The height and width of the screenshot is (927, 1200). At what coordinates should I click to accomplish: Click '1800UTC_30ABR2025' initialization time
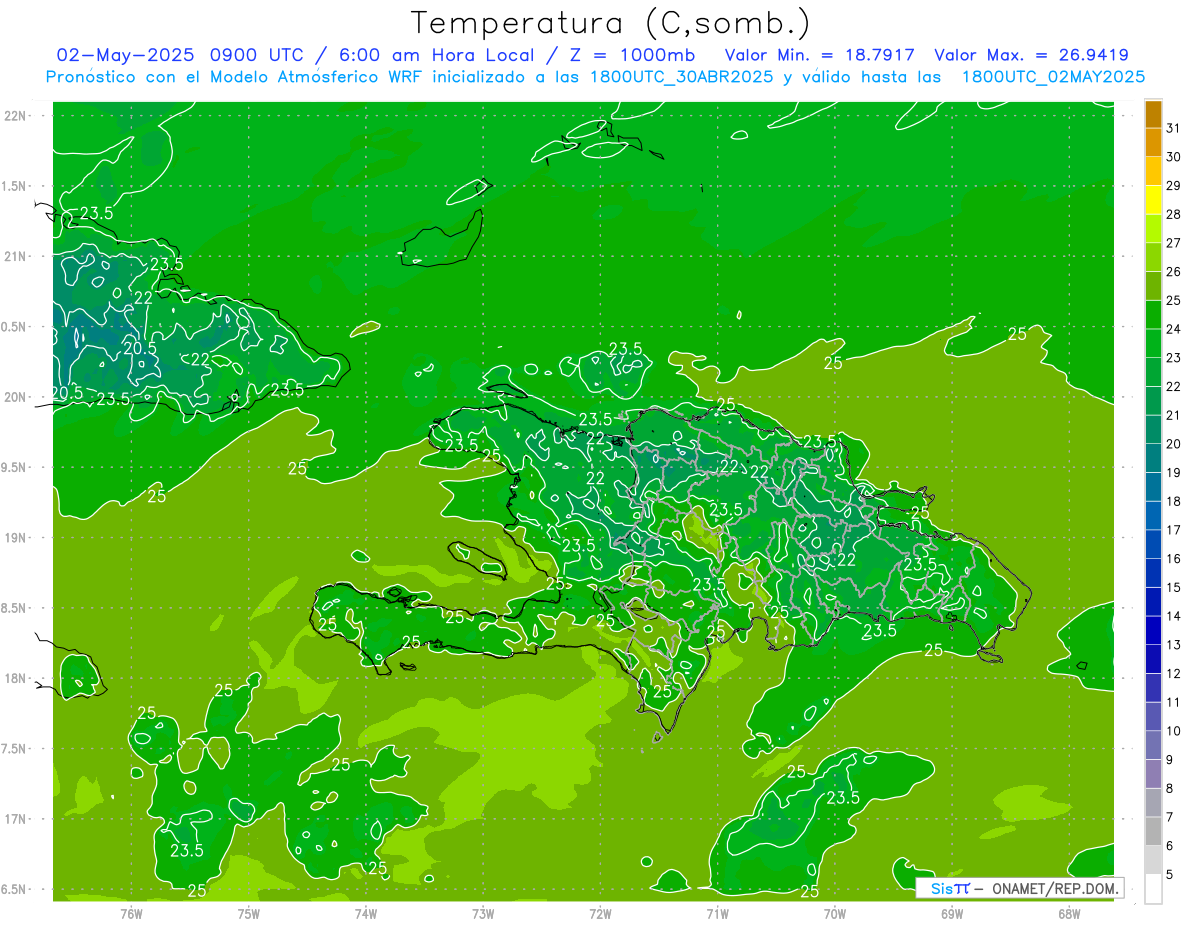tap(682, 77)
